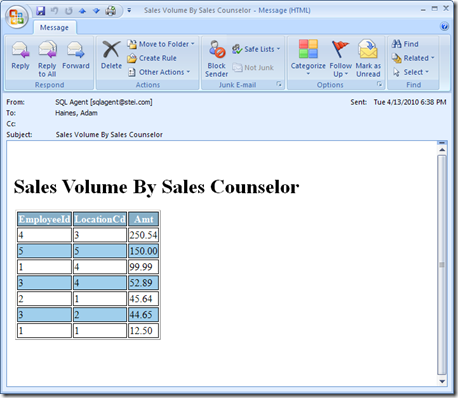Click the Not Junk button

[x=253, y=68]
